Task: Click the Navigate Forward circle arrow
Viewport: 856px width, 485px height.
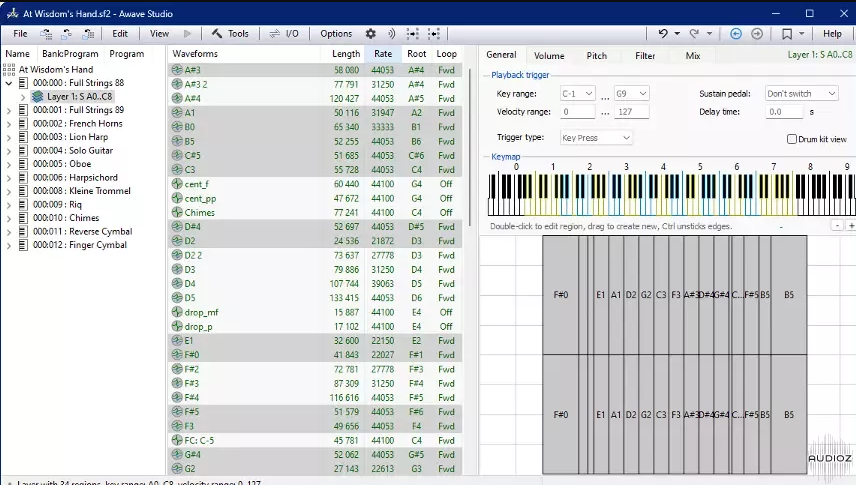Action: pos(757,34)
